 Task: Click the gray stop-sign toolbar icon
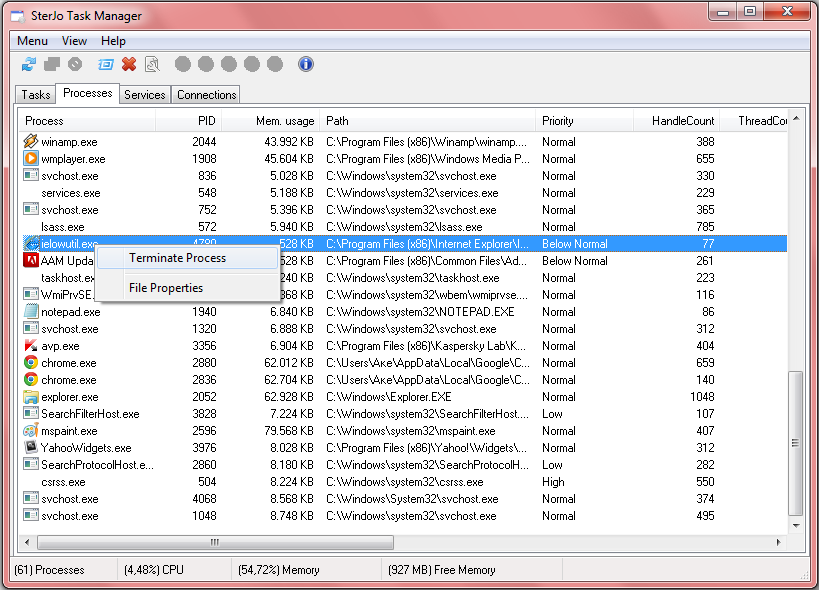75,64
